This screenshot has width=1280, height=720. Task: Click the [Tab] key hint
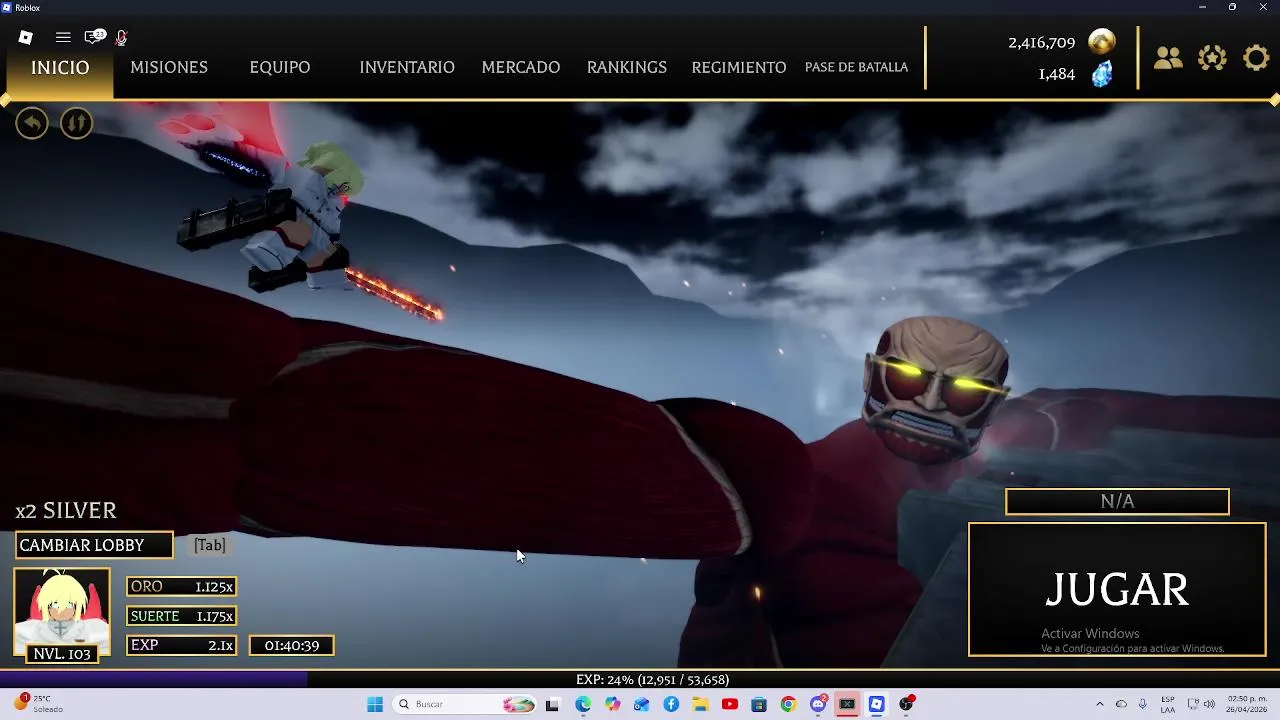[x=209, y=545]
